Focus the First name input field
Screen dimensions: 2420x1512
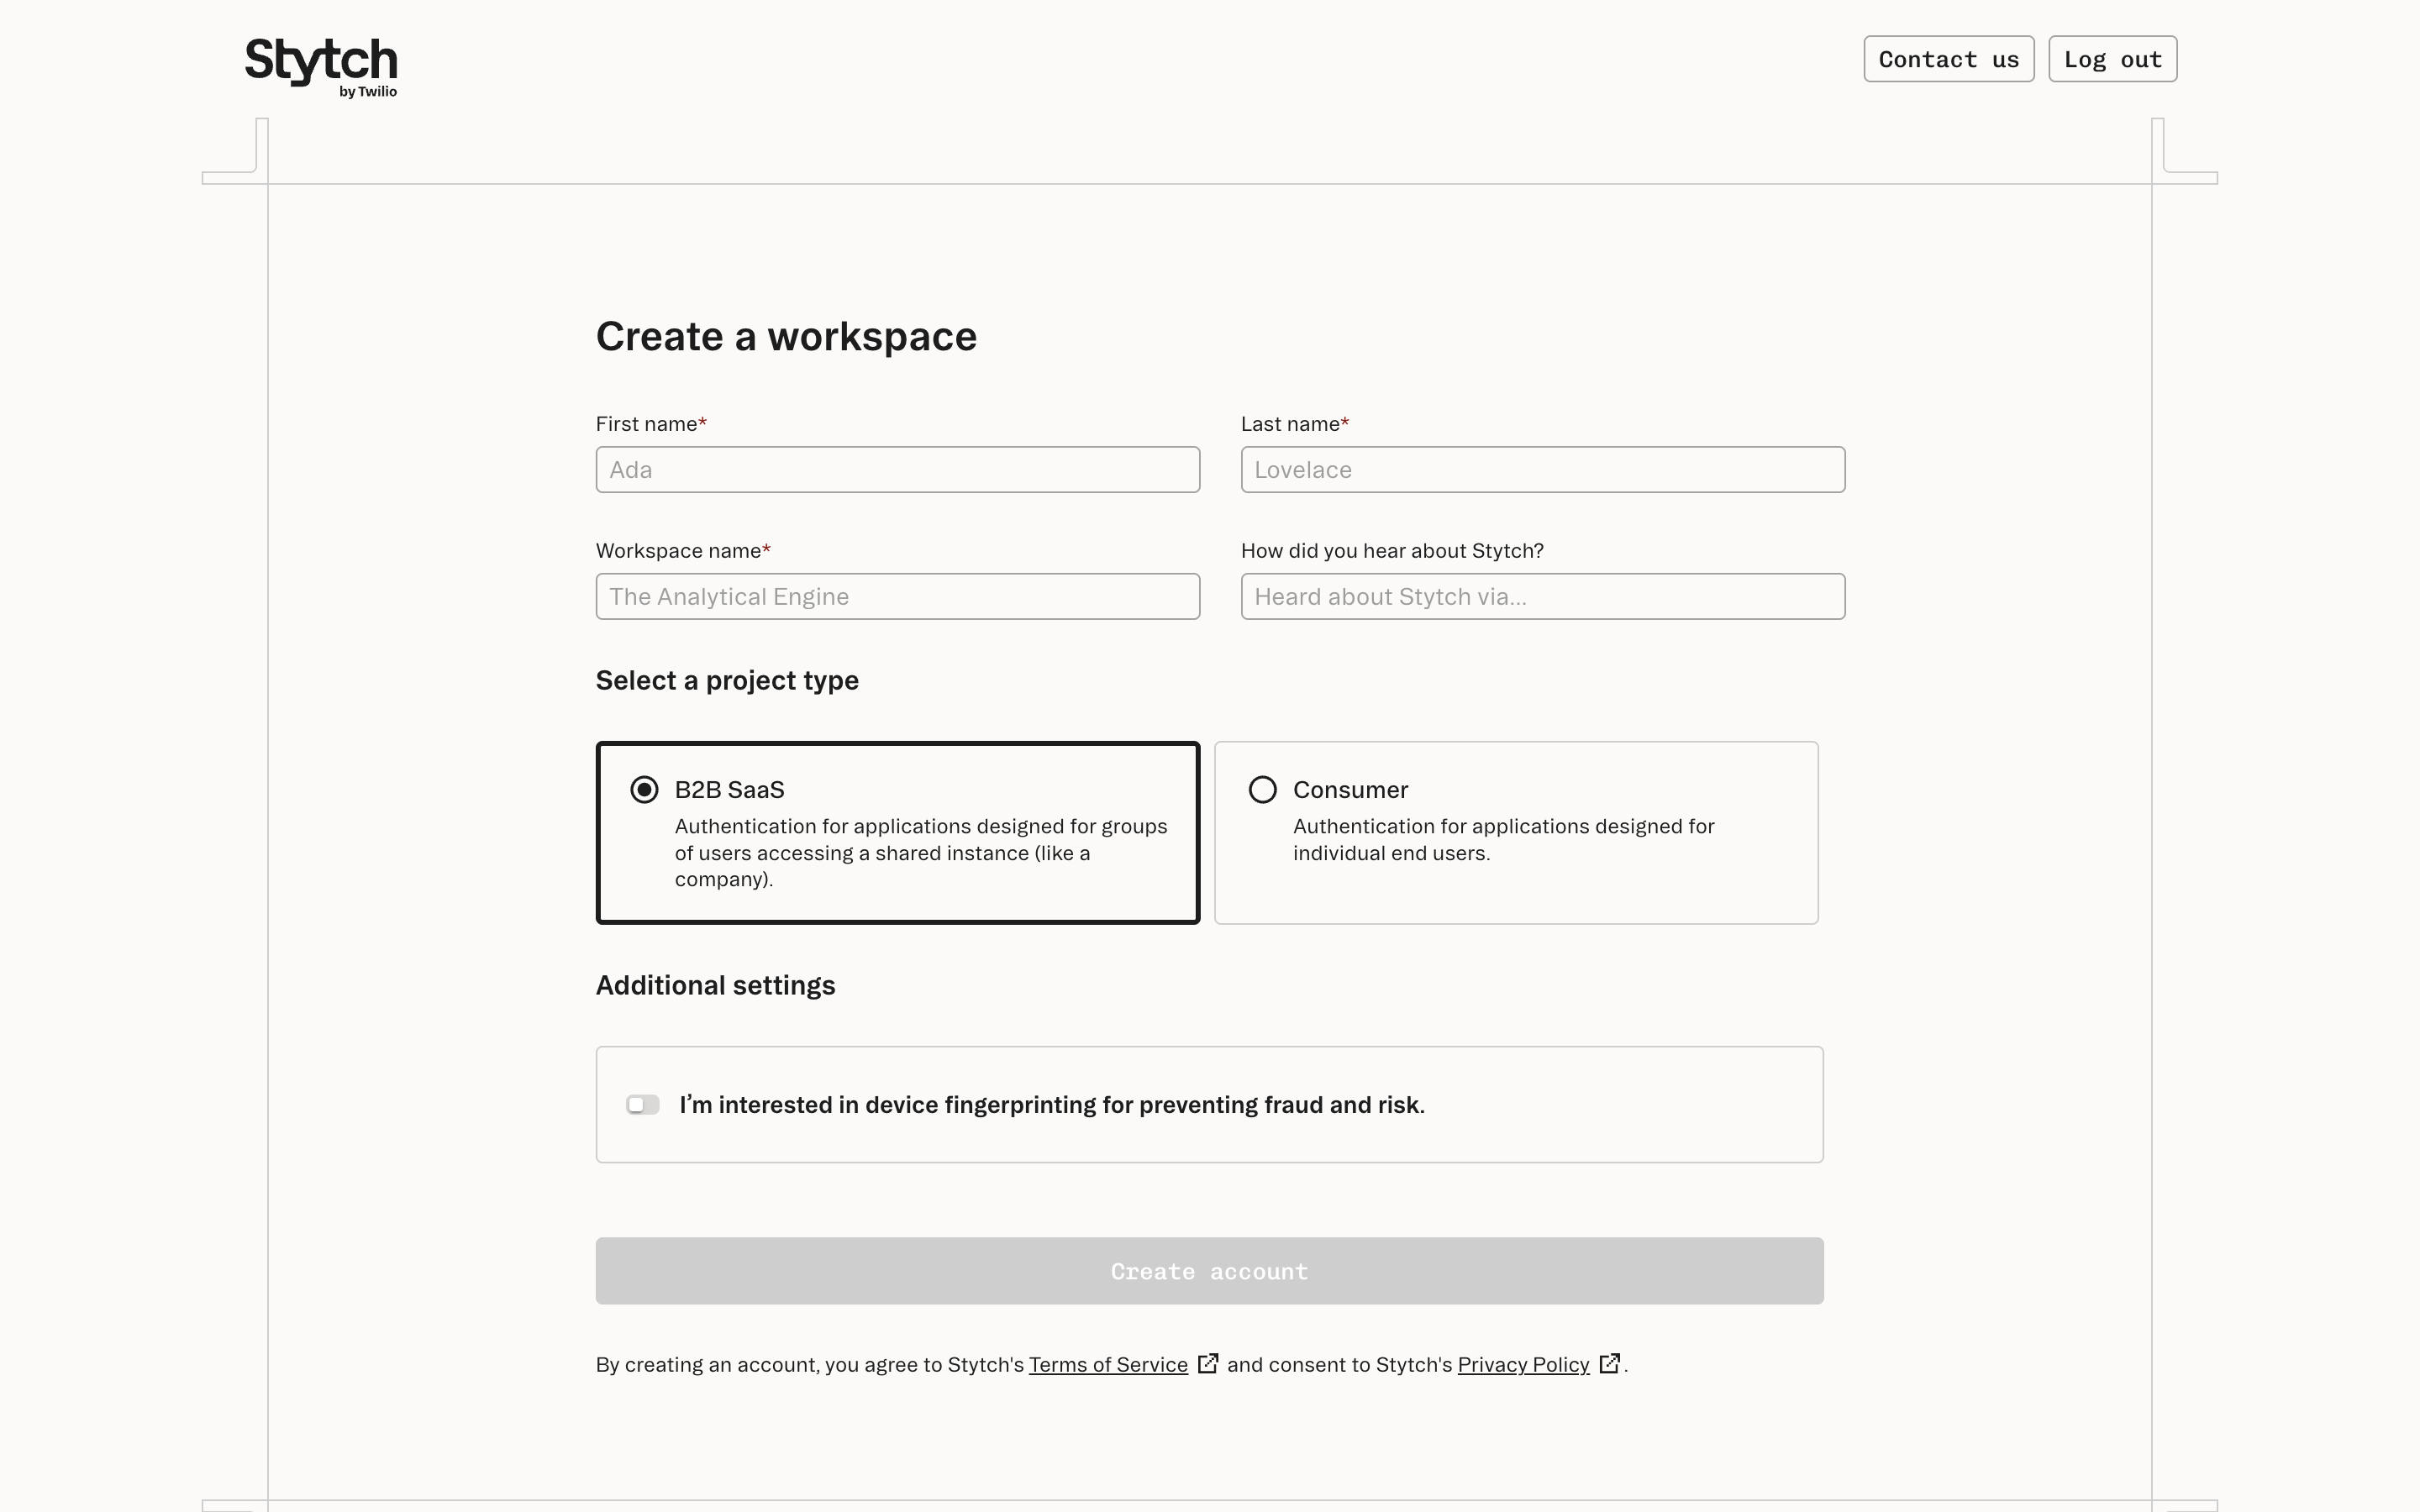(898, 470)
